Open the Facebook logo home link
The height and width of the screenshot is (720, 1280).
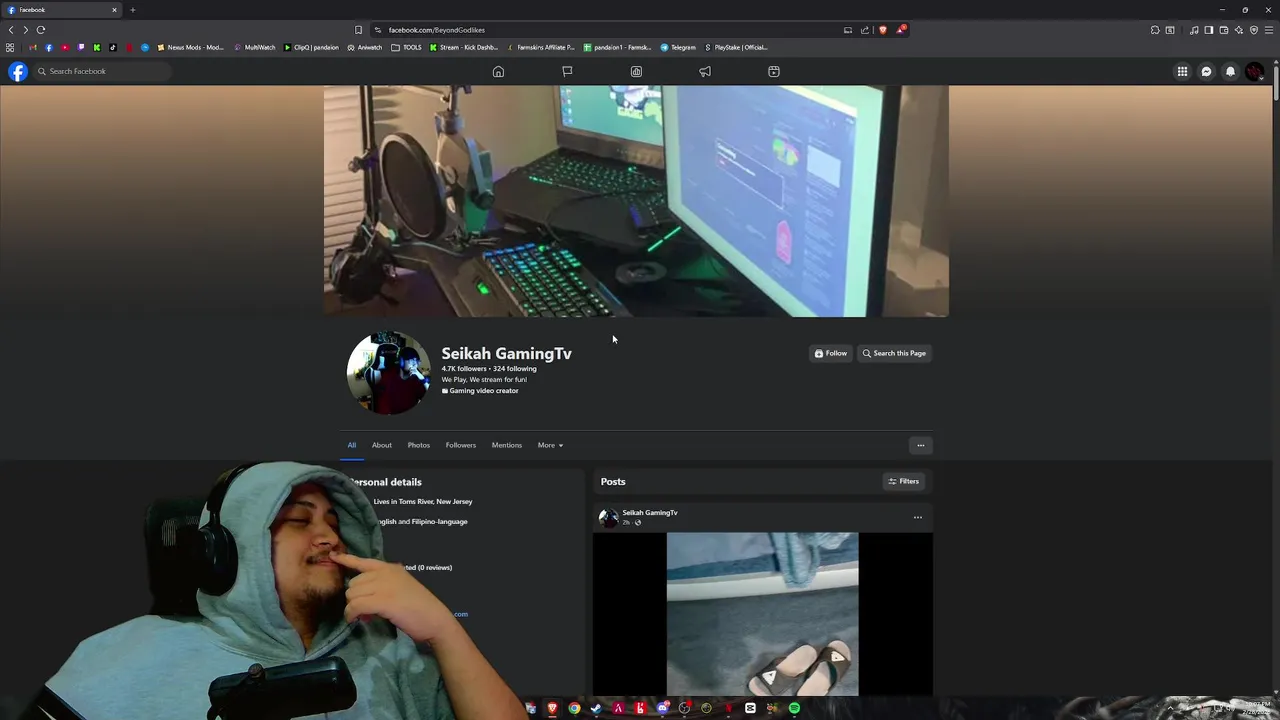tap(18, 71)
